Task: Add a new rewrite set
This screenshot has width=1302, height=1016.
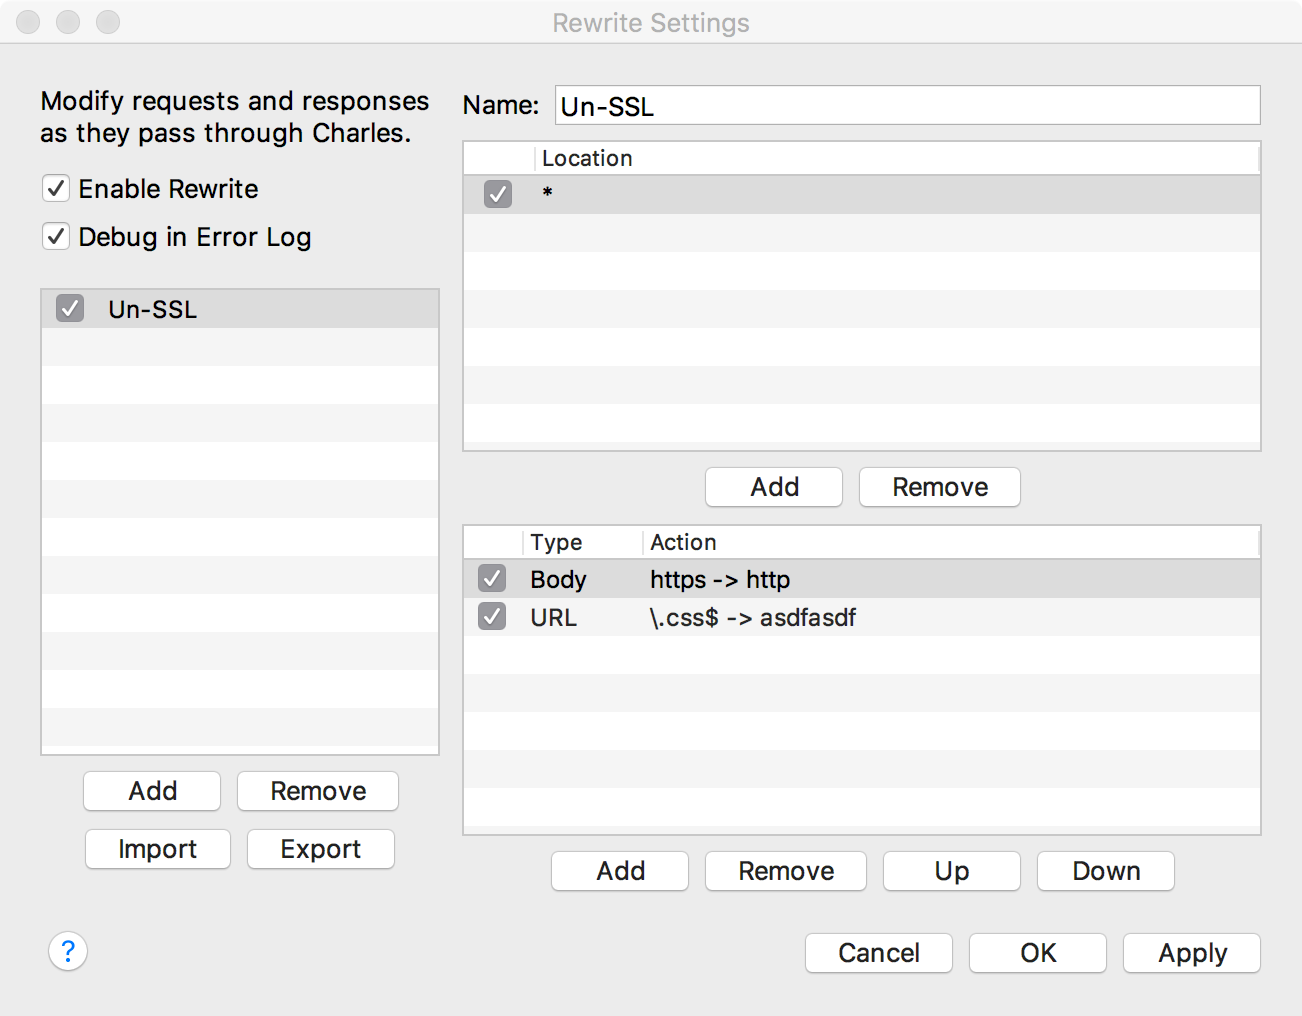Action: (x=151, y=791)
